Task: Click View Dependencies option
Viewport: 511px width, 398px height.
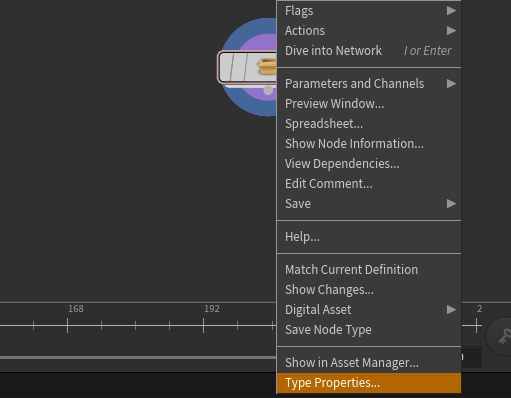Action: (369, 164)
